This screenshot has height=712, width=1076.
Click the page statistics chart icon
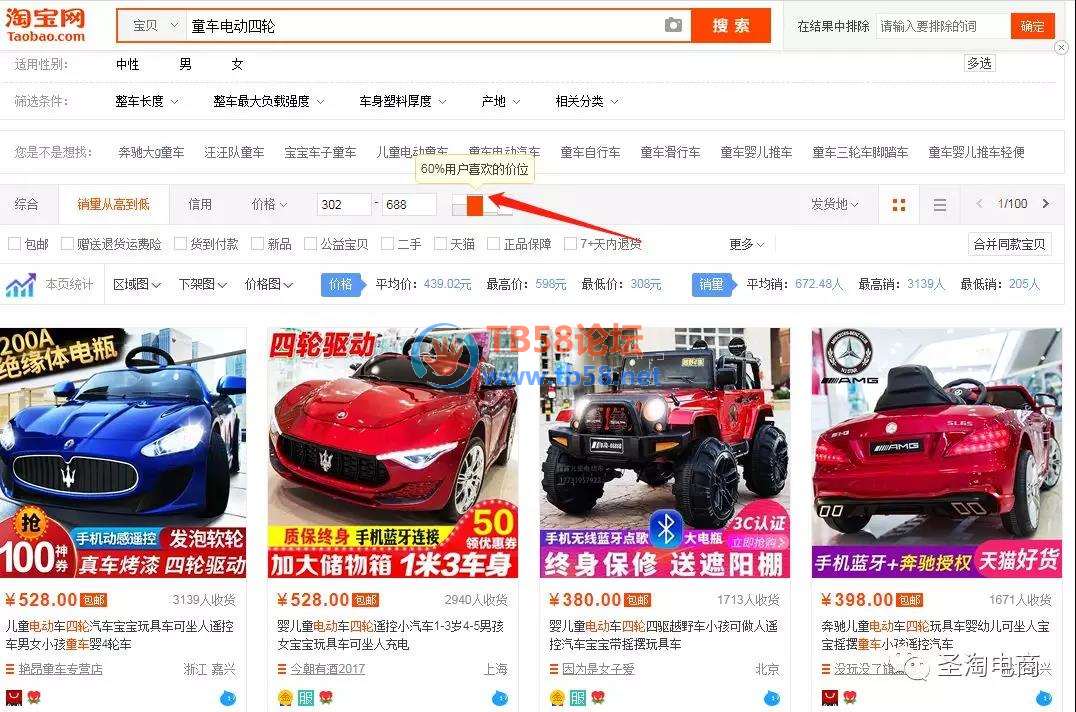coord(20,285)
